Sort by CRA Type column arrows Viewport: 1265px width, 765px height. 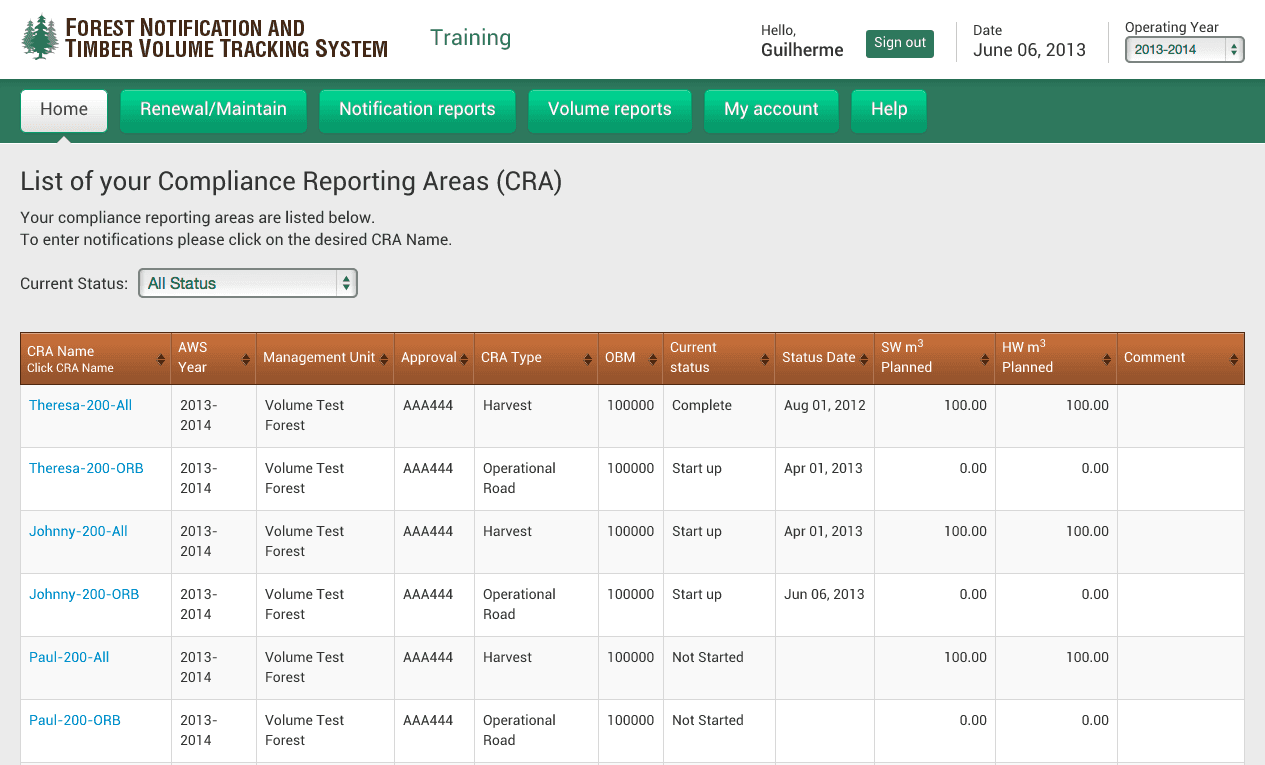588,359
